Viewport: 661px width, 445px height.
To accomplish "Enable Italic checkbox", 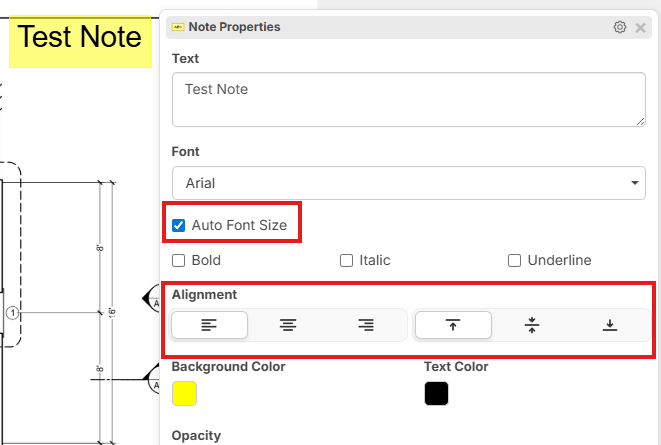I will (x=347, y=261).
